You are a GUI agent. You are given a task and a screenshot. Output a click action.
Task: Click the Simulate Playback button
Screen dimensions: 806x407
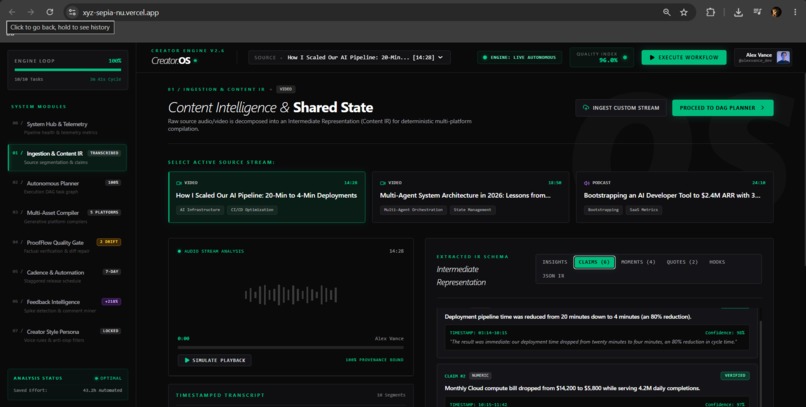coord(214,360)
